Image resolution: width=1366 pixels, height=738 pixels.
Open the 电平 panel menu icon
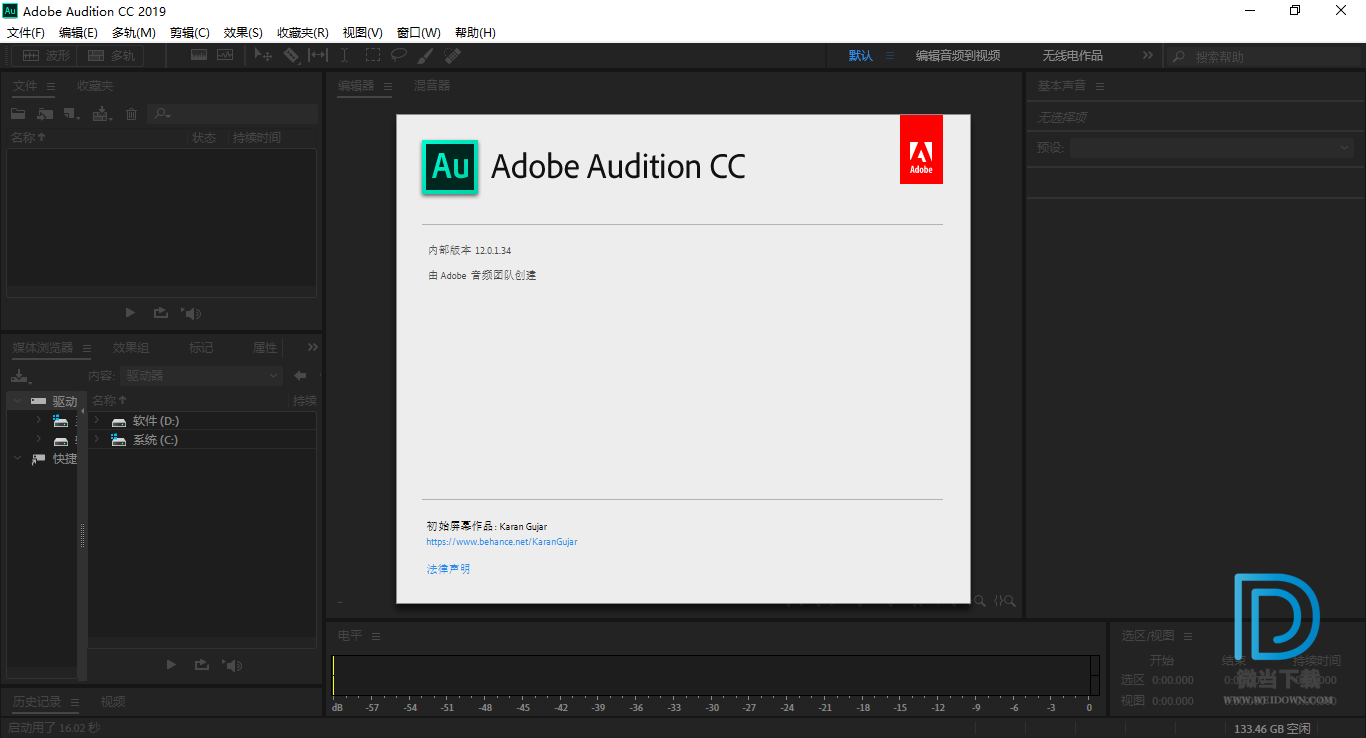point(376,636)
